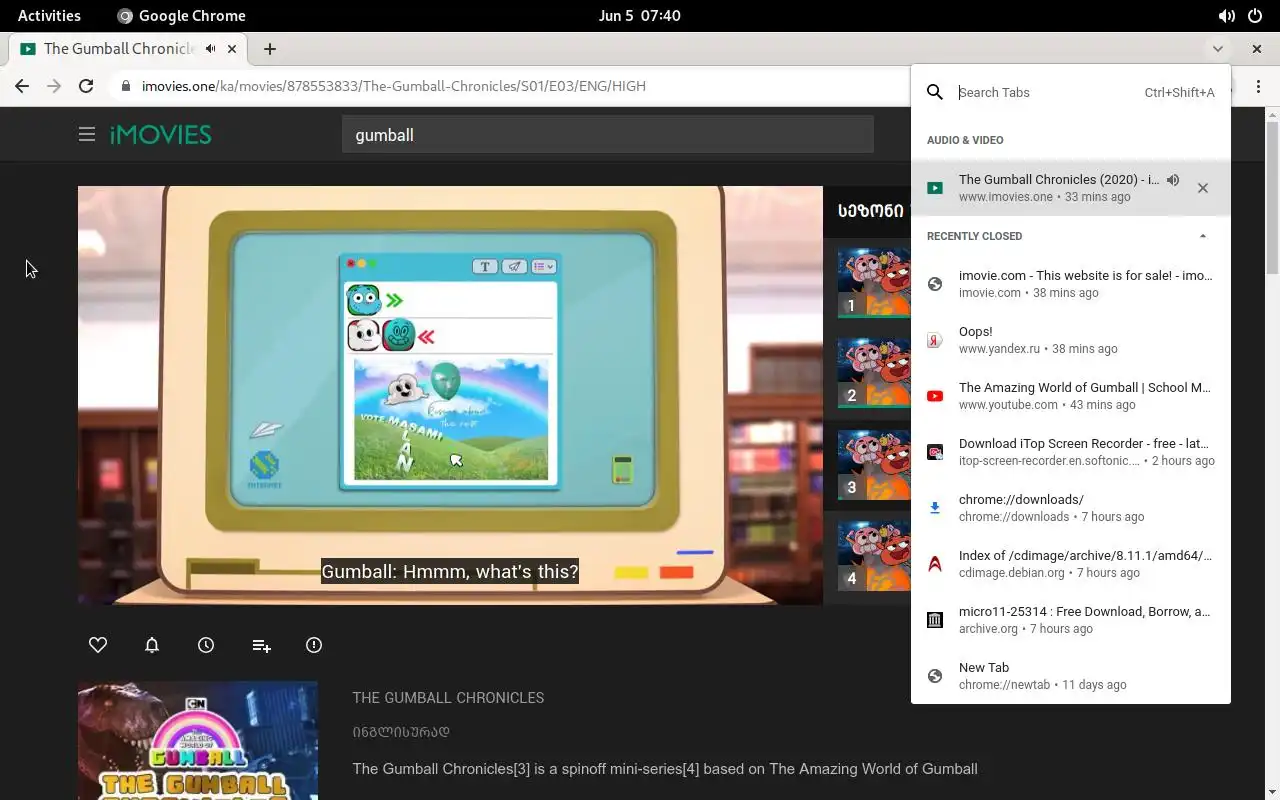This screenshot has height=800, width=1280.
Task: Click the address bar URL
Action: pos(394,86)
